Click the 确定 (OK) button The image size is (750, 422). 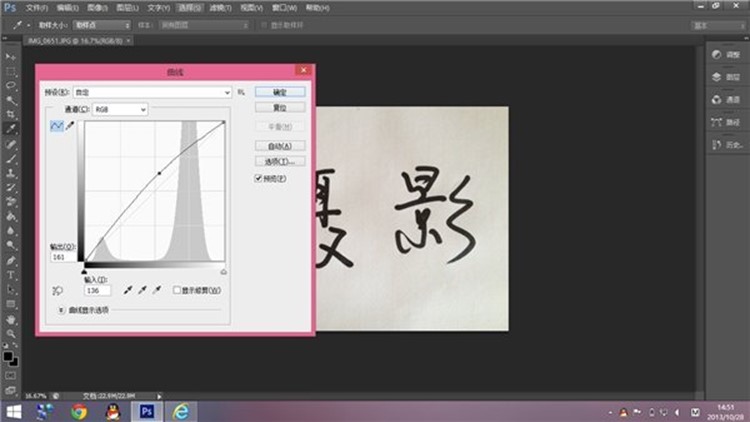pyautogui.click(x=273, y=92)
